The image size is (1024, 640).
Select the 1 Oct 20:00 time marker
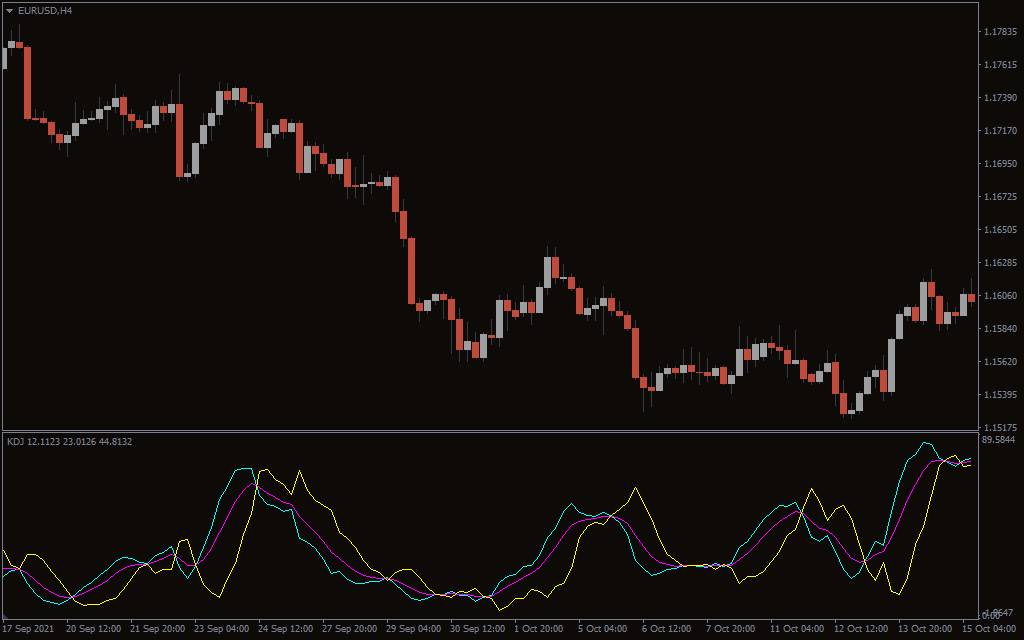pyautogui.click(x=539, y=629)
